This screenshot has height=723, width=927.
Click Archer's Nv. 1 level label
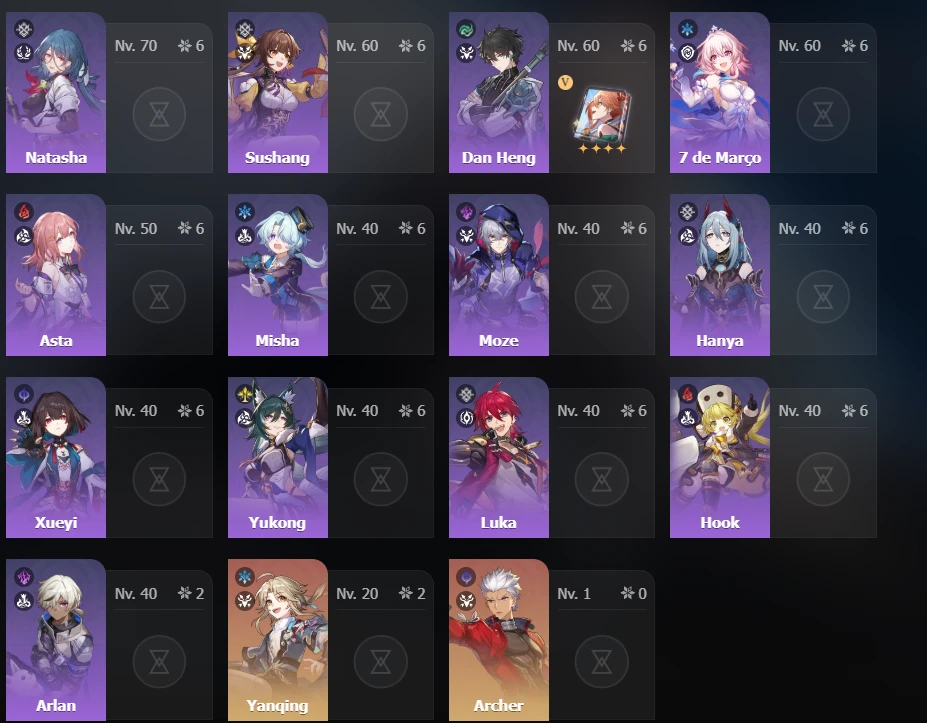click(573, 594)
